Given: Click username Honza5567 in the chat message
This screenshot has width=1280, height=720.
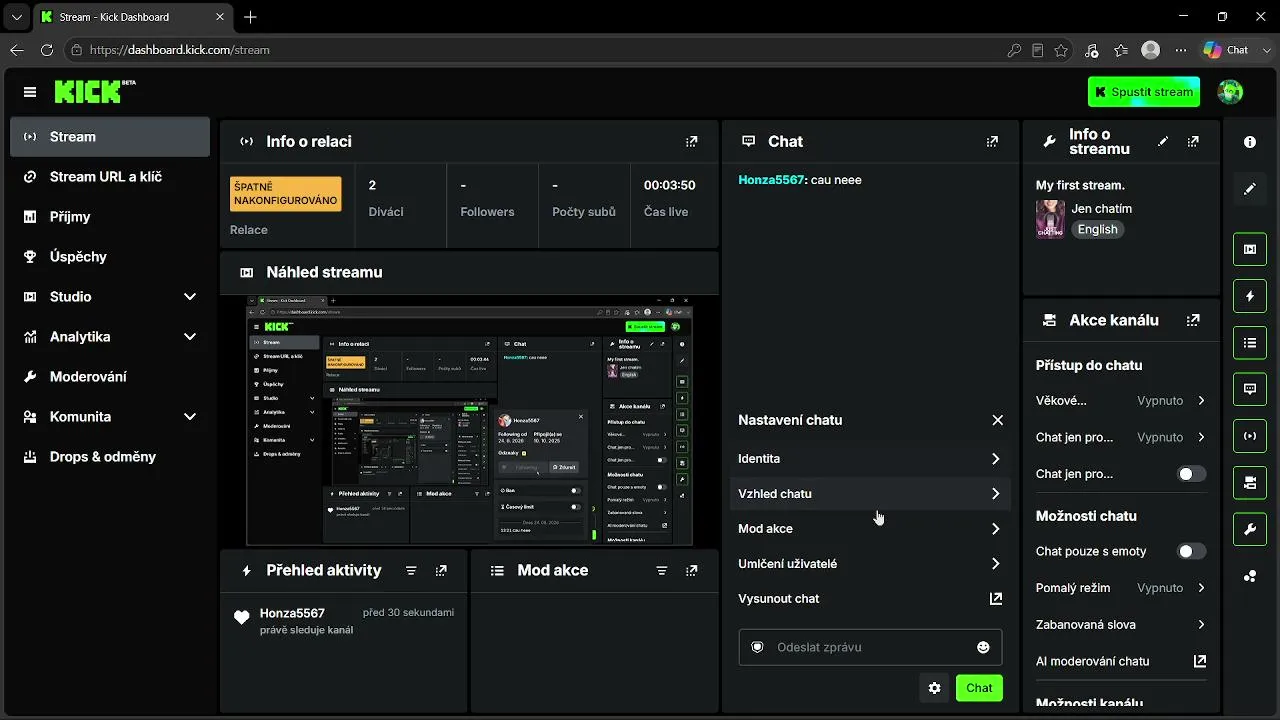Looking at the screenshot, I should tap(771, 180).
